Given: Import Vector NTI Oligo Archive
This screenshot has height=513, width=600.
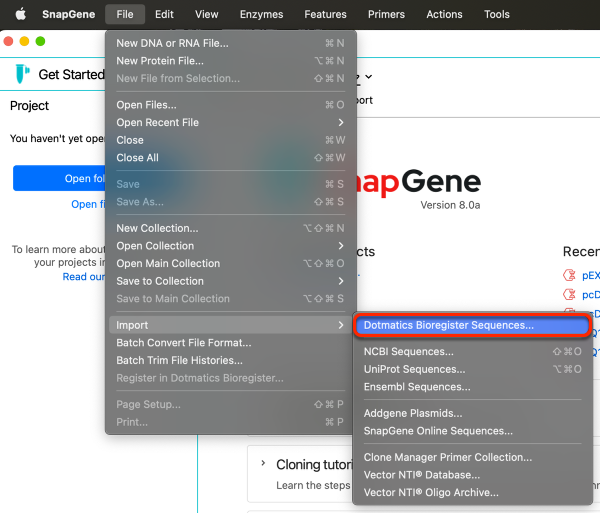Looking at the screenshot, I should click(472, 492).
